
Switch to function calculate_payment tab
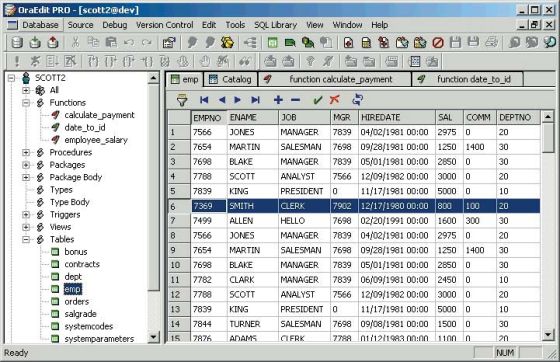[x=335, y=79]
